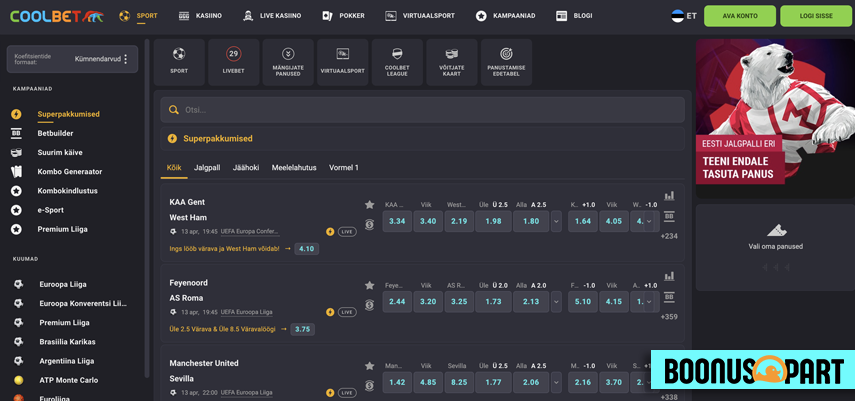Select Vormel 1 filter tab

point(344,167)
